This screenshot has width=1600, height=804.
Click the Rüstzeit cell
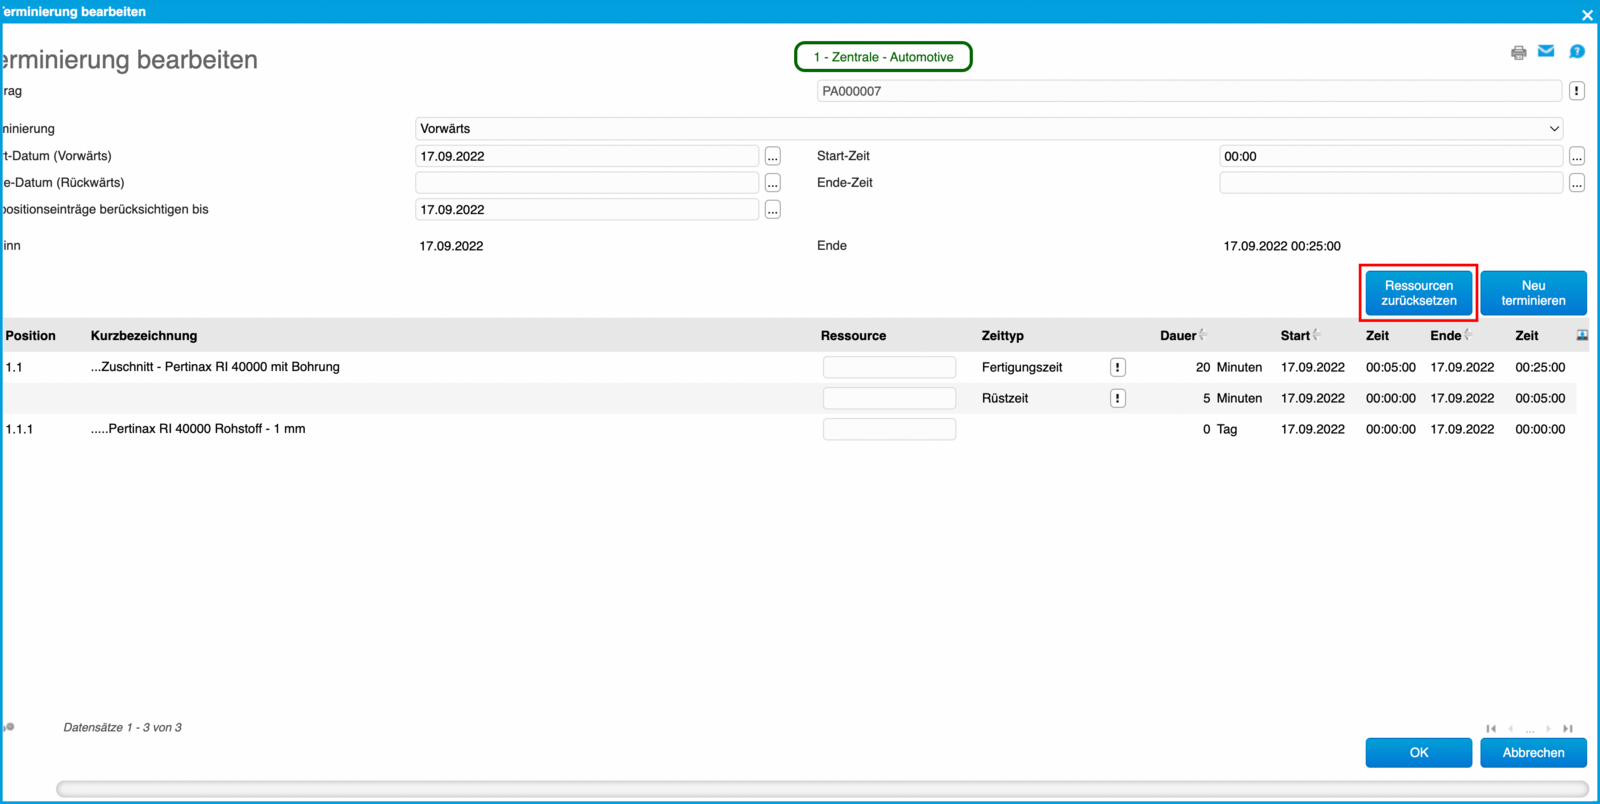1005,398
